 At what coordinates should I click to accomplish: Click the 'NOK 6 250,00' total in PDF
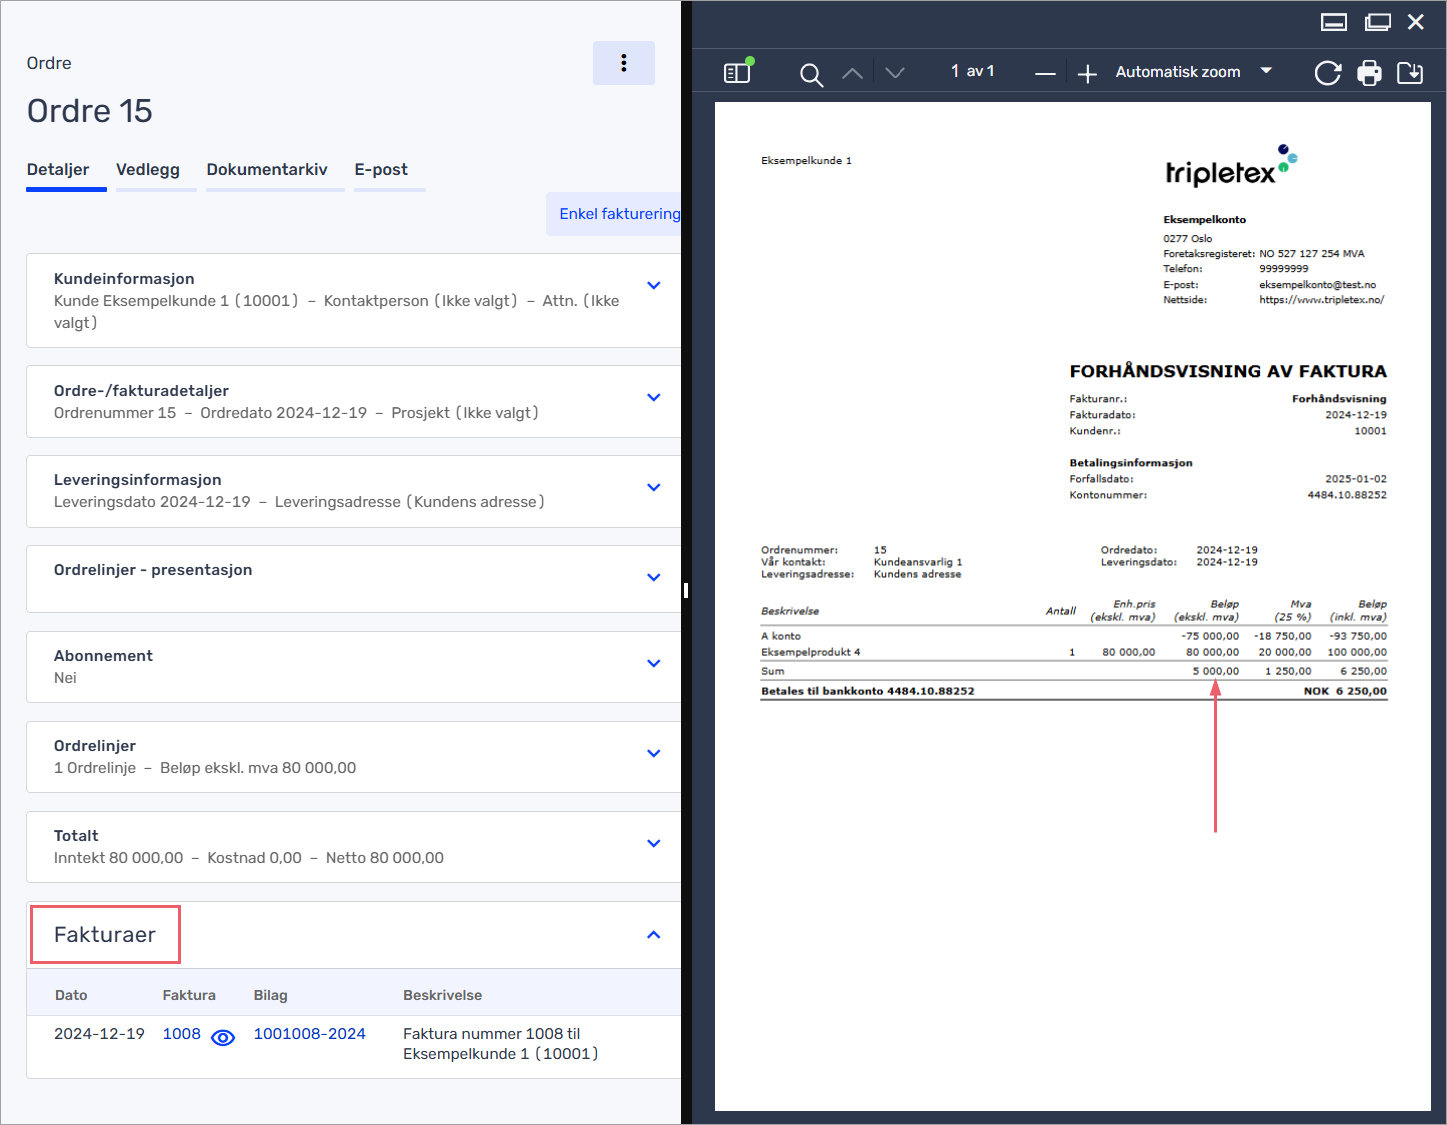click(x=1345, y=691)
